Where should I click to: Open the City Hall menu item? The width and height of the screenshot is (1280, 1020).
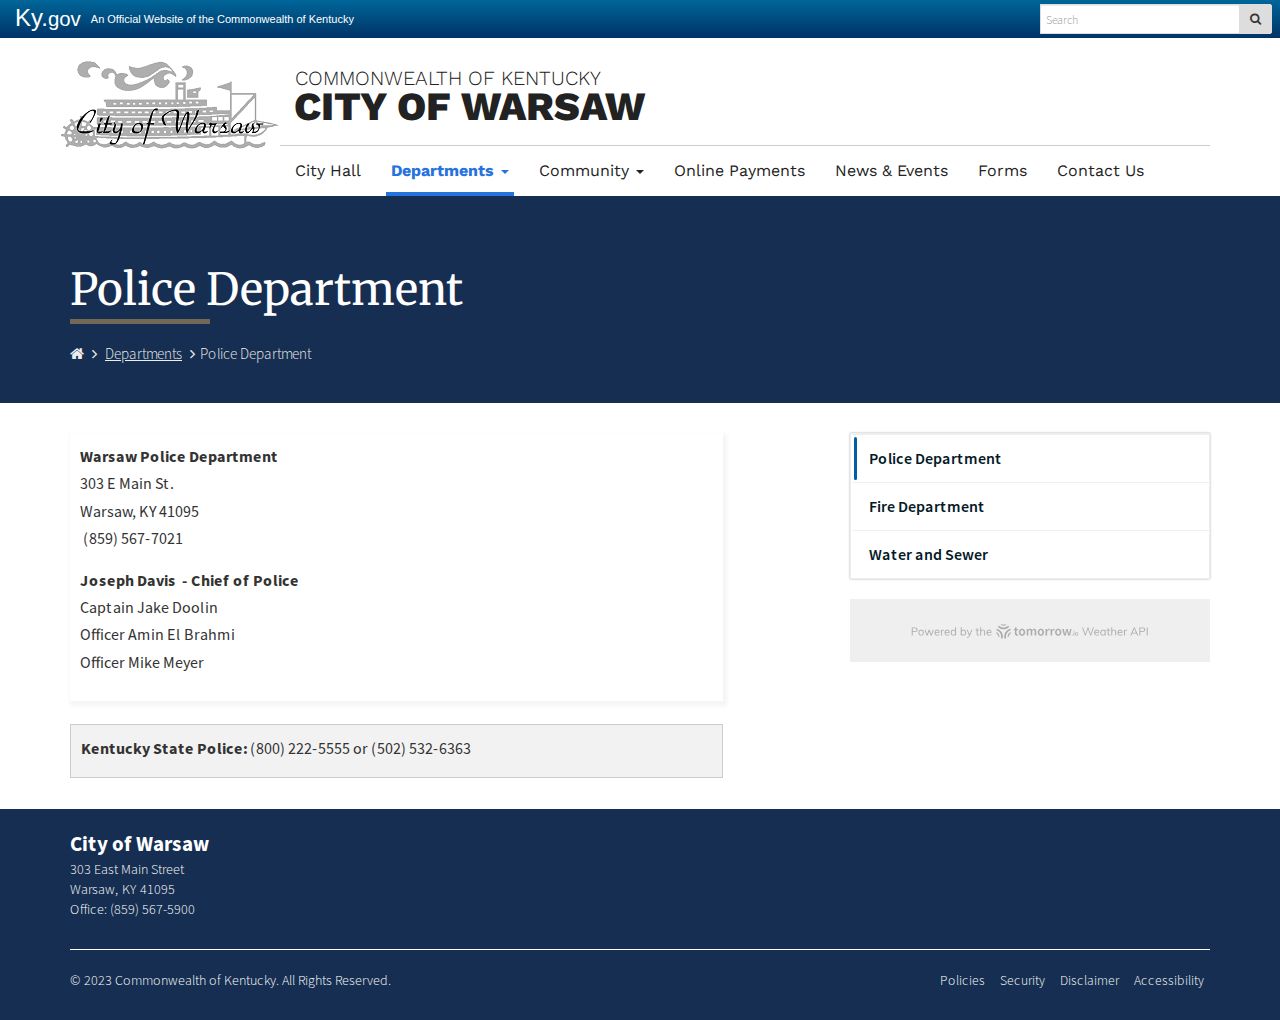[x=328, y=171]
